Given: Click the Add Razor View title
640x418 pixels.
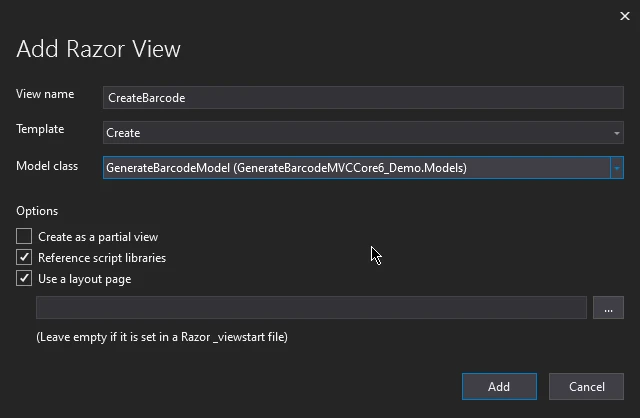Looking at the screenshot, I should tap(98, 49).
